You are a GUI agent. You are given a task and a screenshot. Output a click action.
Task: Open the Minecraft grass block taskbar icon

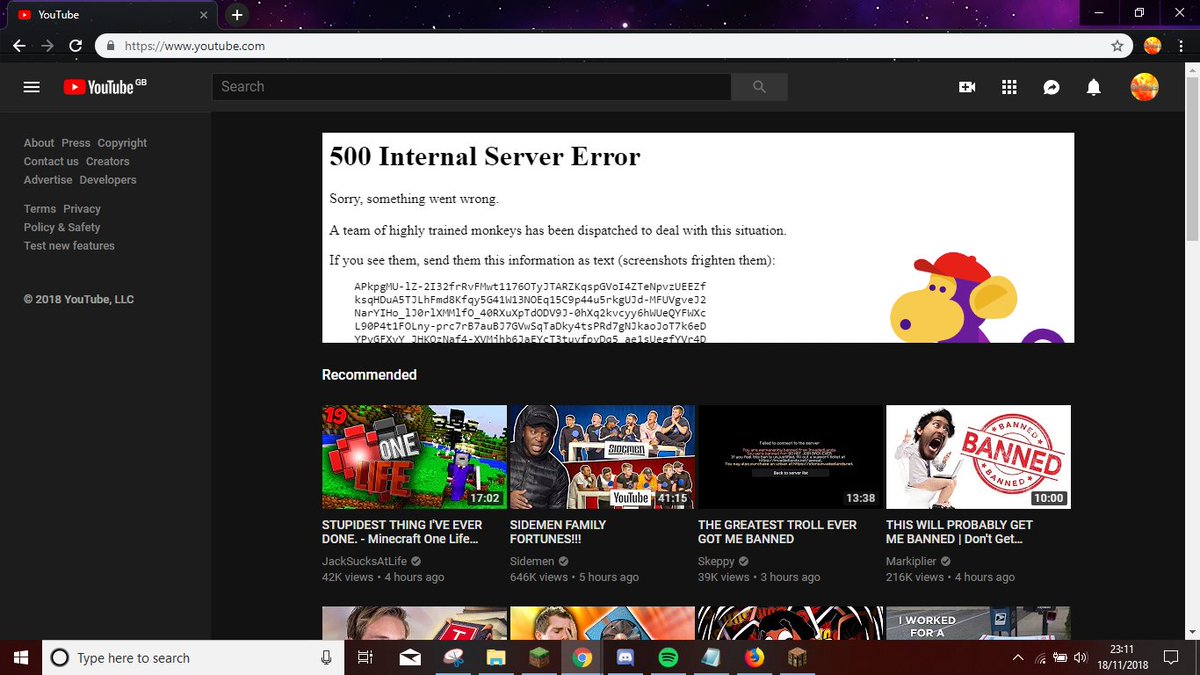pyautogui.click(x=539, y=657)
